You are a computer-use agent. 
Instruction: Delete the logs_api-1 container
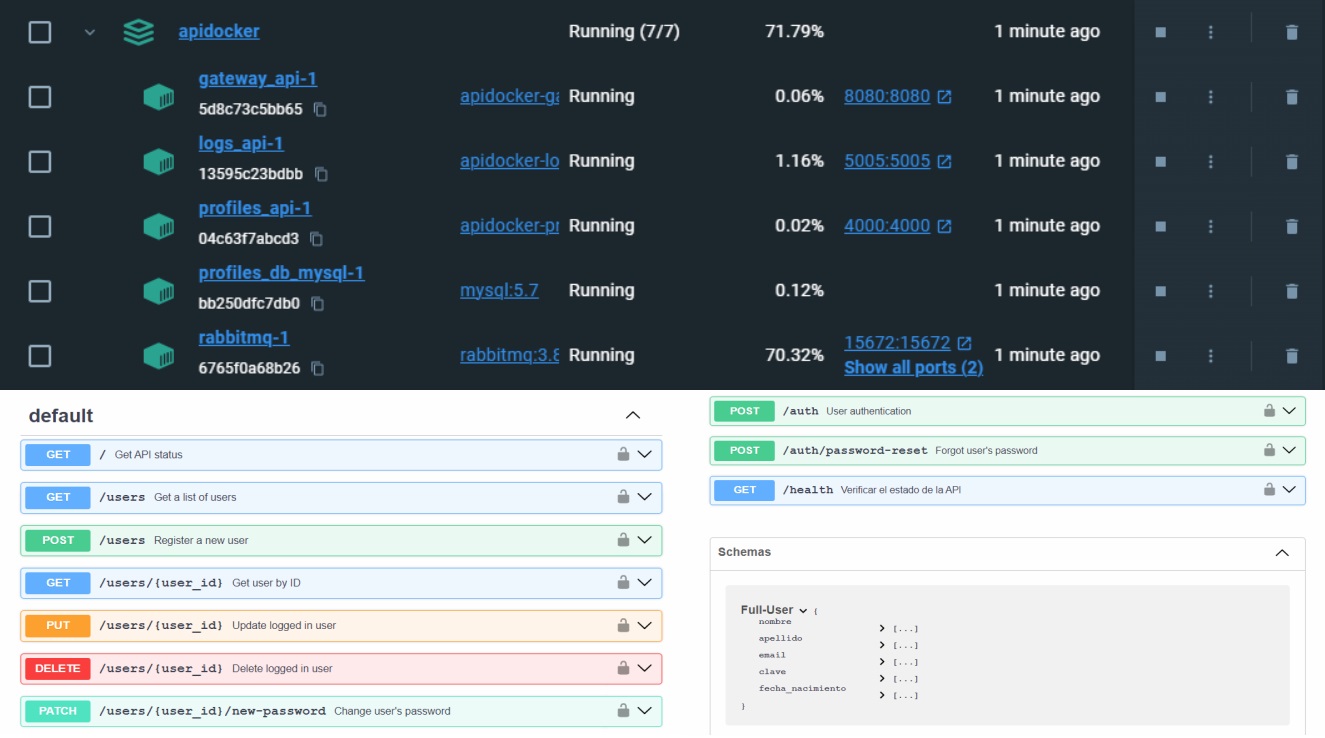pos(1291,161)
